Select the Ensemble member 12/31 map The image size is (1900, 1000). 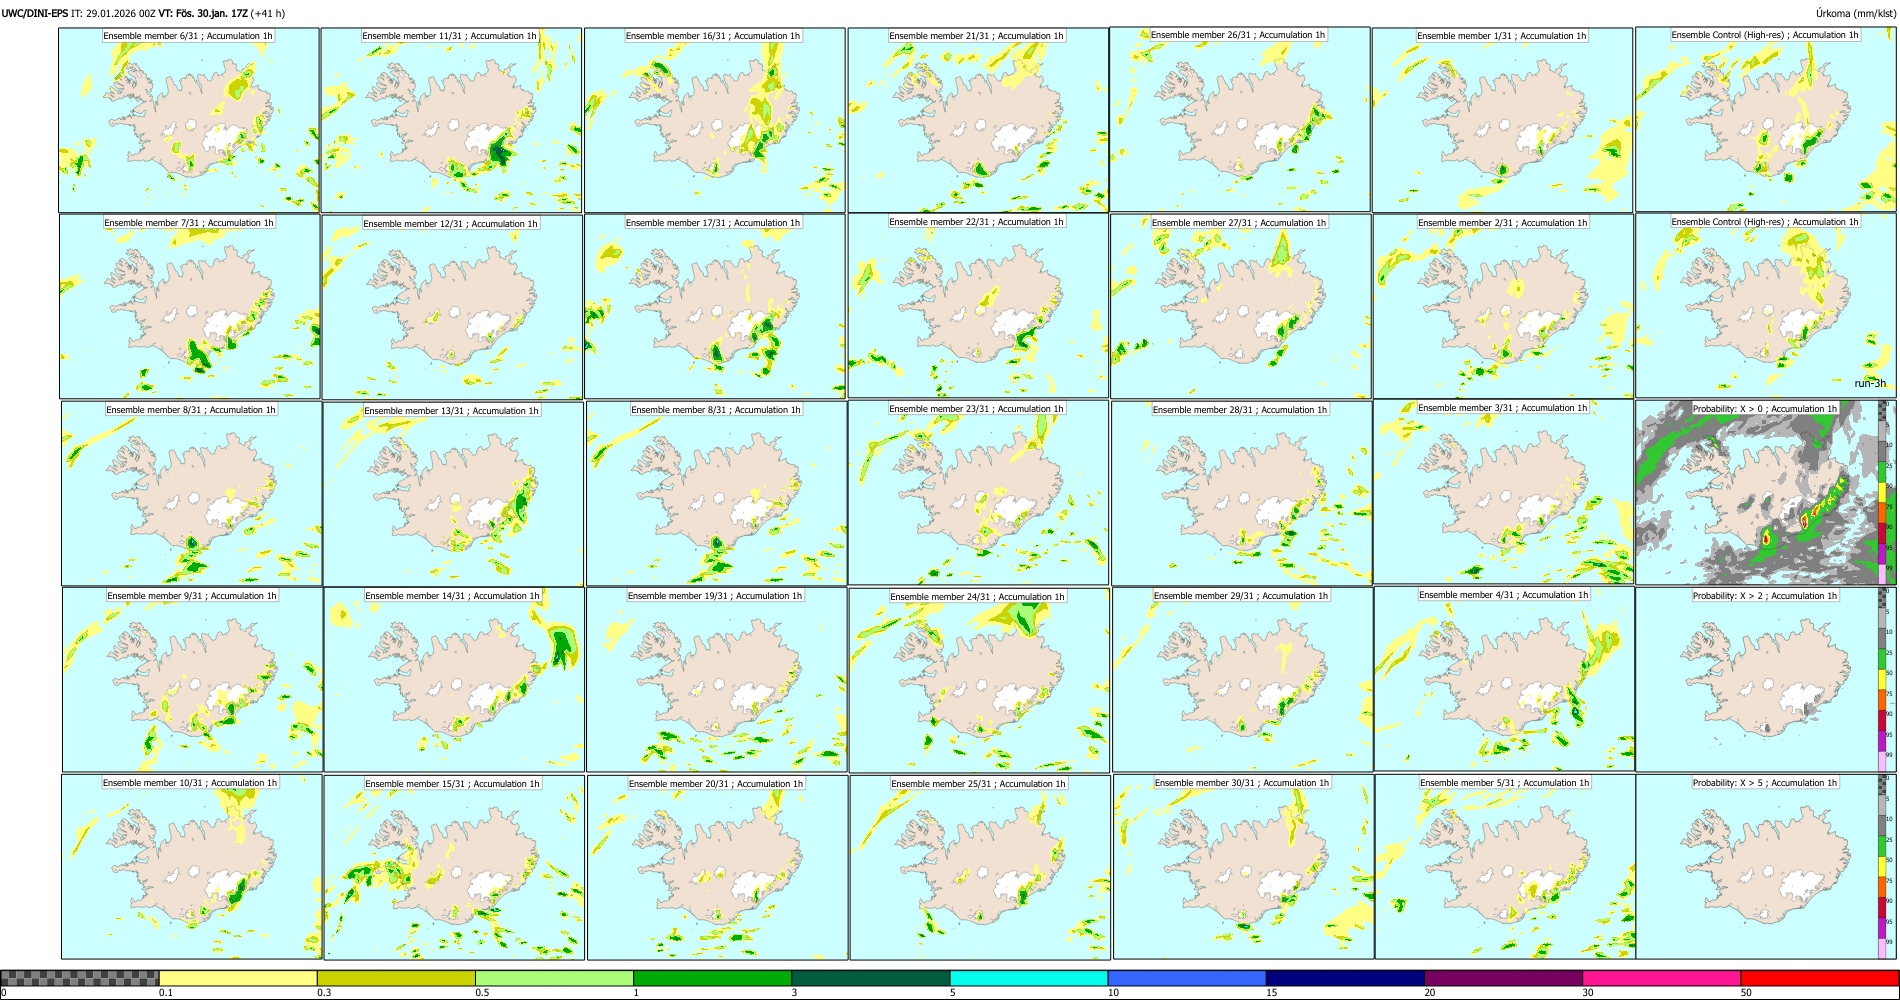click(452, 307)
